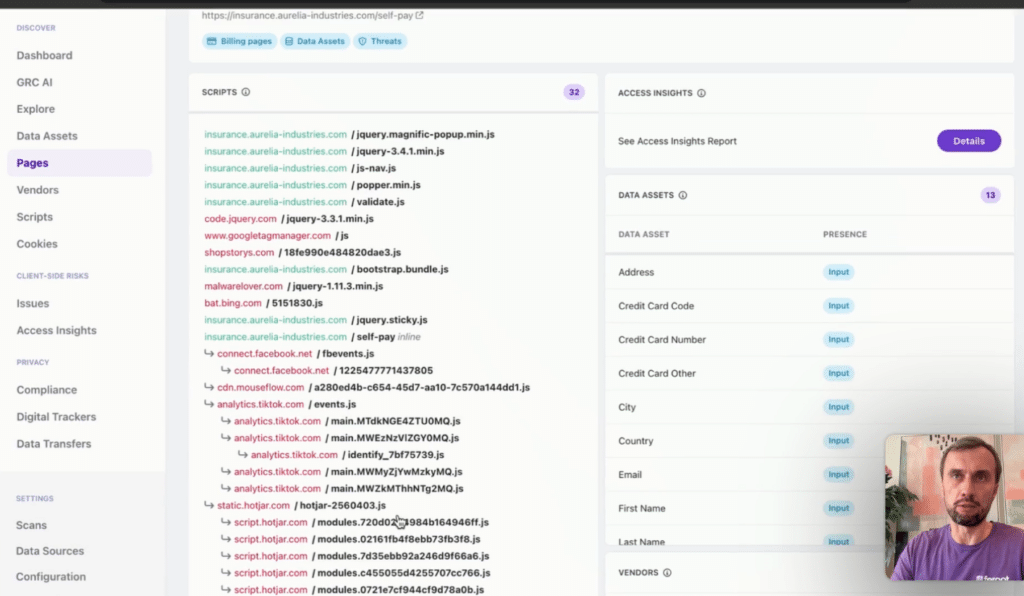Click Input badge for City
Image resolution: width=1024 pixels, height=596 pixels.
point(839,407)
